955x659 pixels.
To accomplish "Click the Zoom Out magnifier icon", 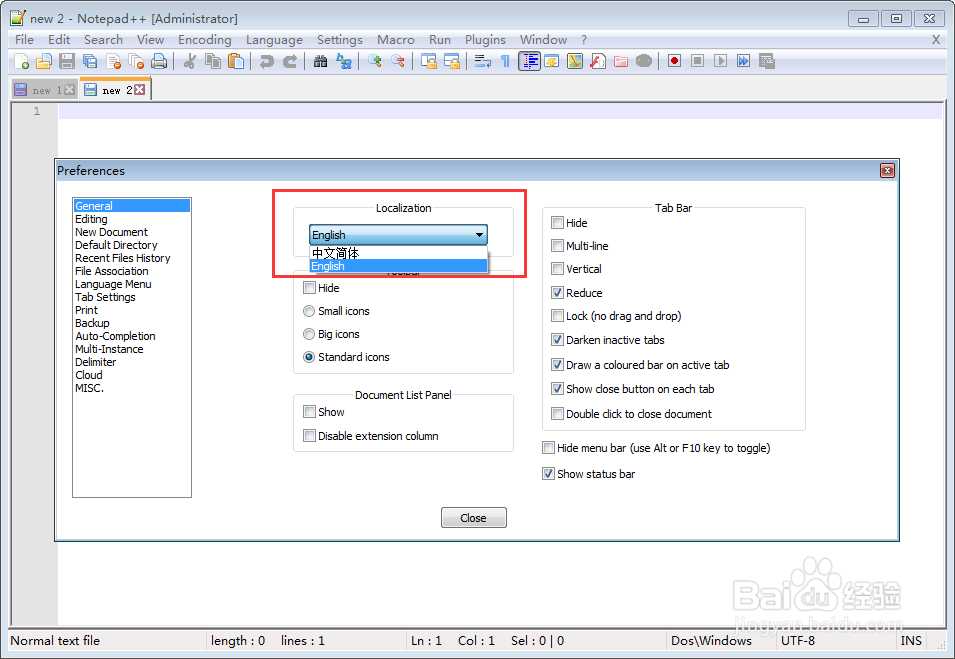I will 398,61.
